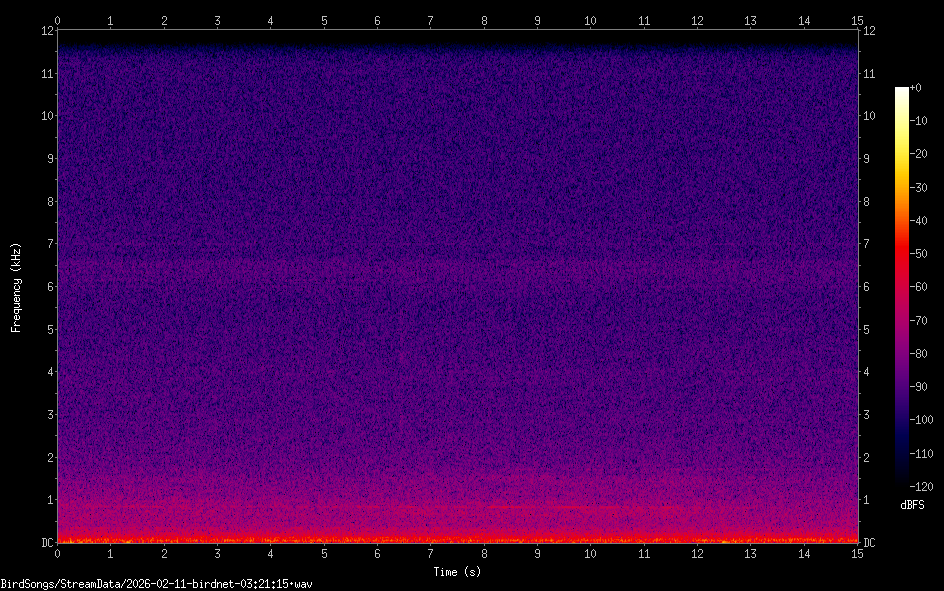Viewport: 944px width, 591px height.
Task: Click the DC label on the right frequency axis
Action: [x=870, y=543]
